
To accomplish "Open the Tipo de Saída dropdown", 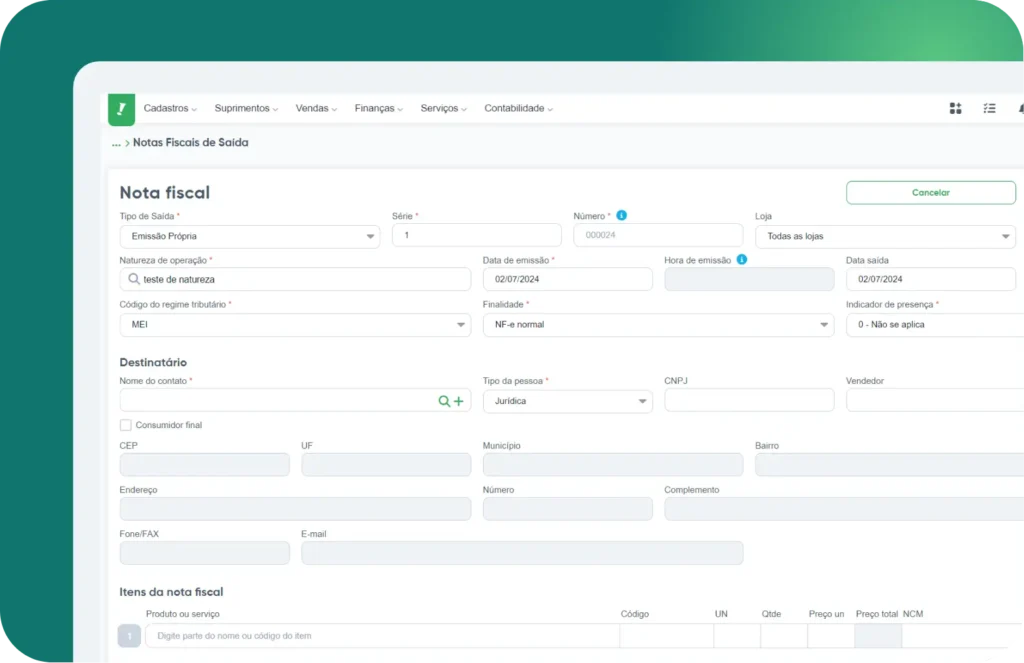I will (x=249, y=236).
